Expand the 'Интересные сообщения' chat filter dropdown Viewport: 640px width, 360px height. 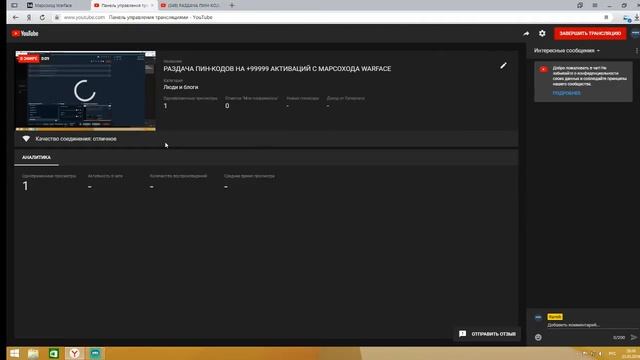pos(567,51)
